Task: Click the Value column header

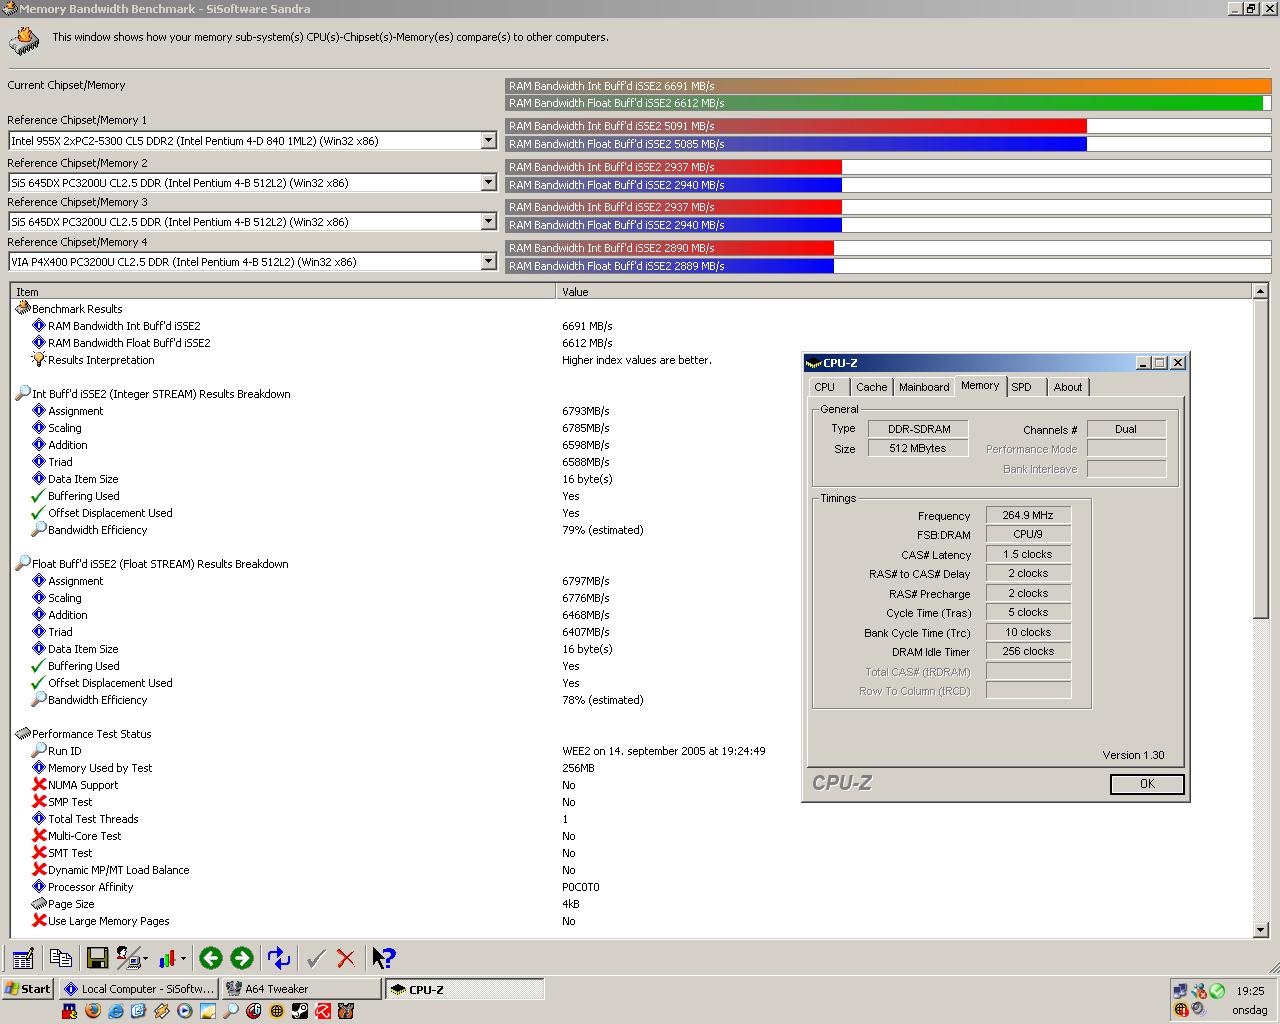Action: pos(904,292)
